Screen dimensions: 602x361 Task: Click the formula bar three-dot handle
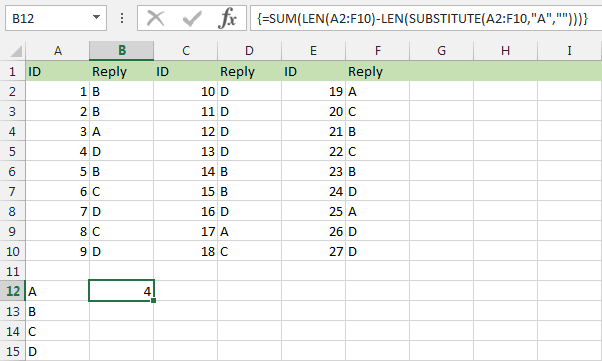pos(122,18)
